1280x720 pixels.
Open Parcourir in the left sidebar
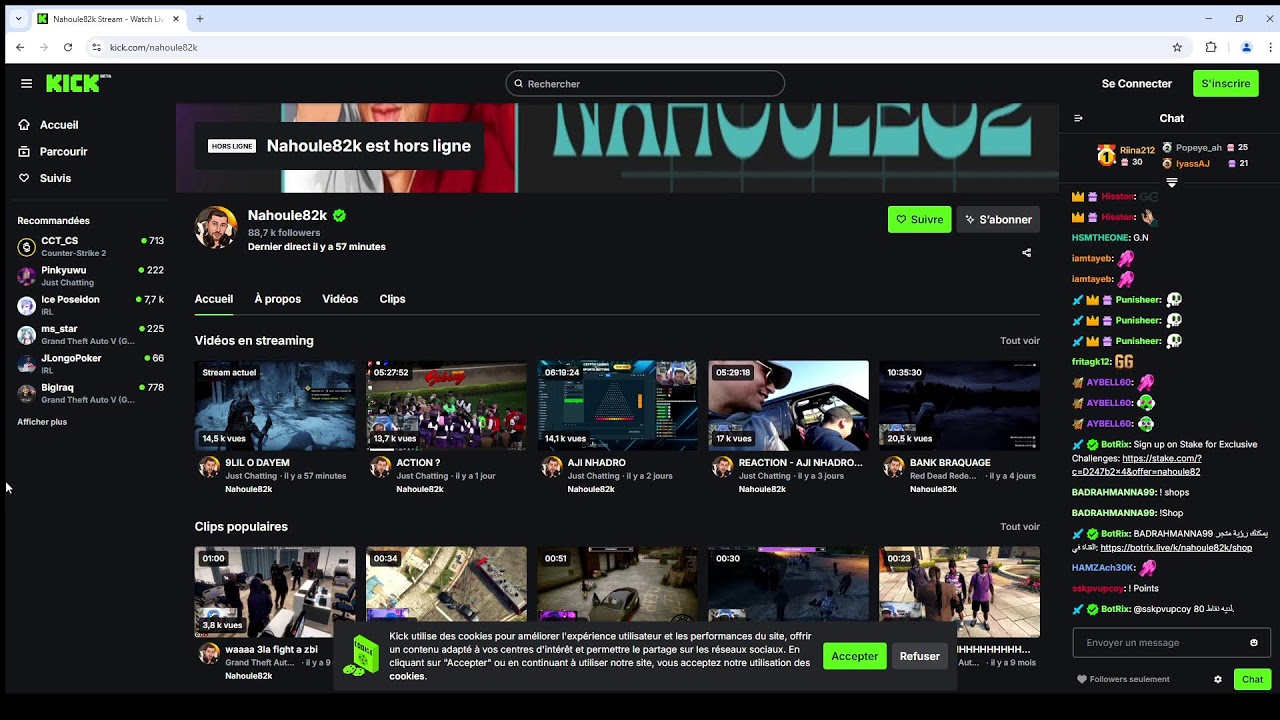pyautogui.click(x=53, y=152)
